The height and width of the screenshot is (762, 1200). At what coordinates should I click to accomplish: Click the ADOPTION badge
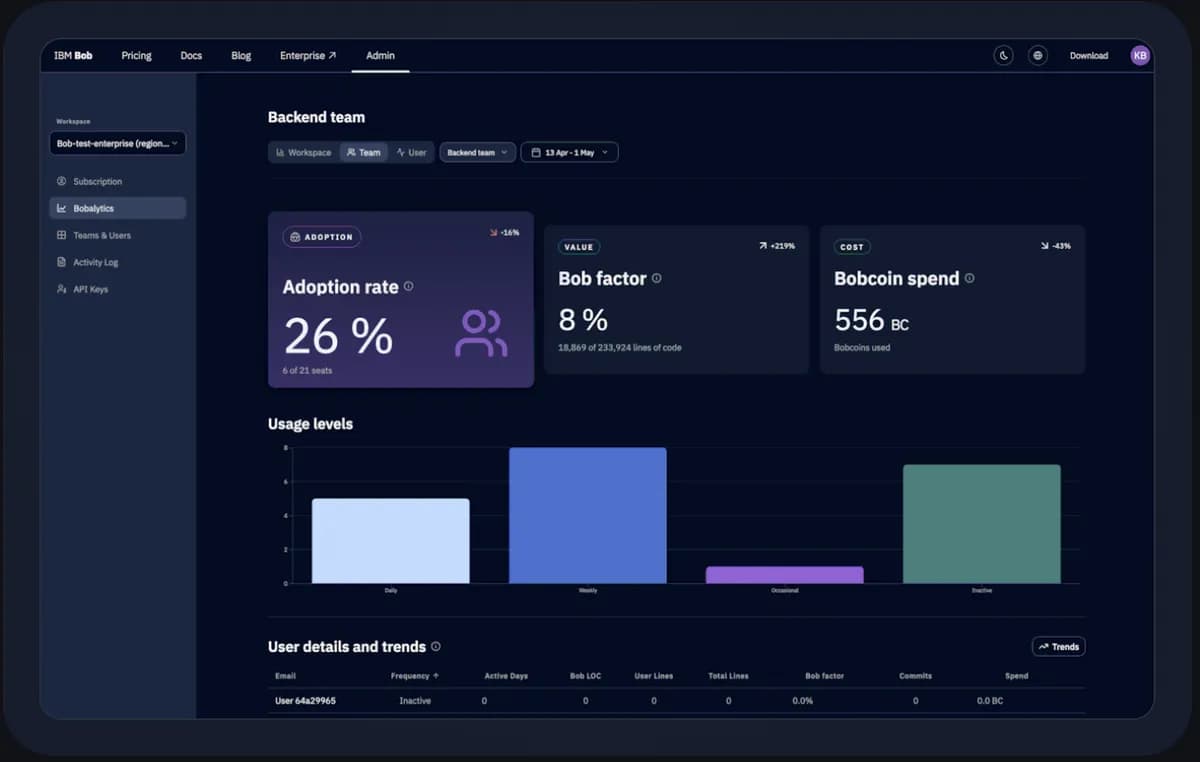pyautogui.click(x=322, y=237)
